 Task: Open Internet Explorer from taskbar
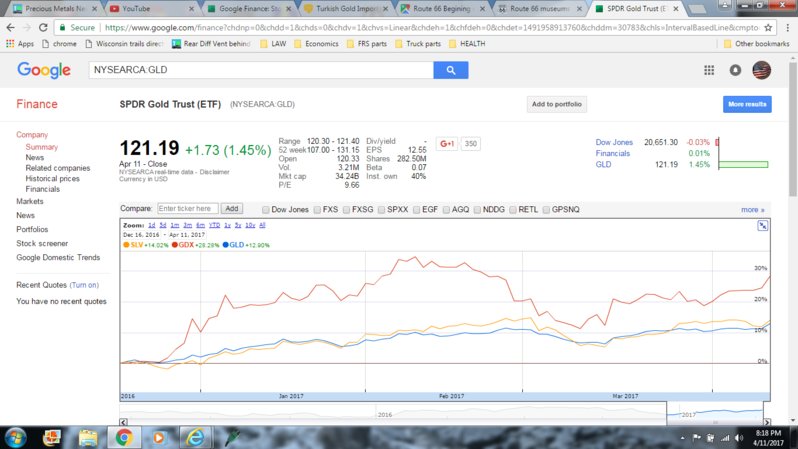click(195, 437)
